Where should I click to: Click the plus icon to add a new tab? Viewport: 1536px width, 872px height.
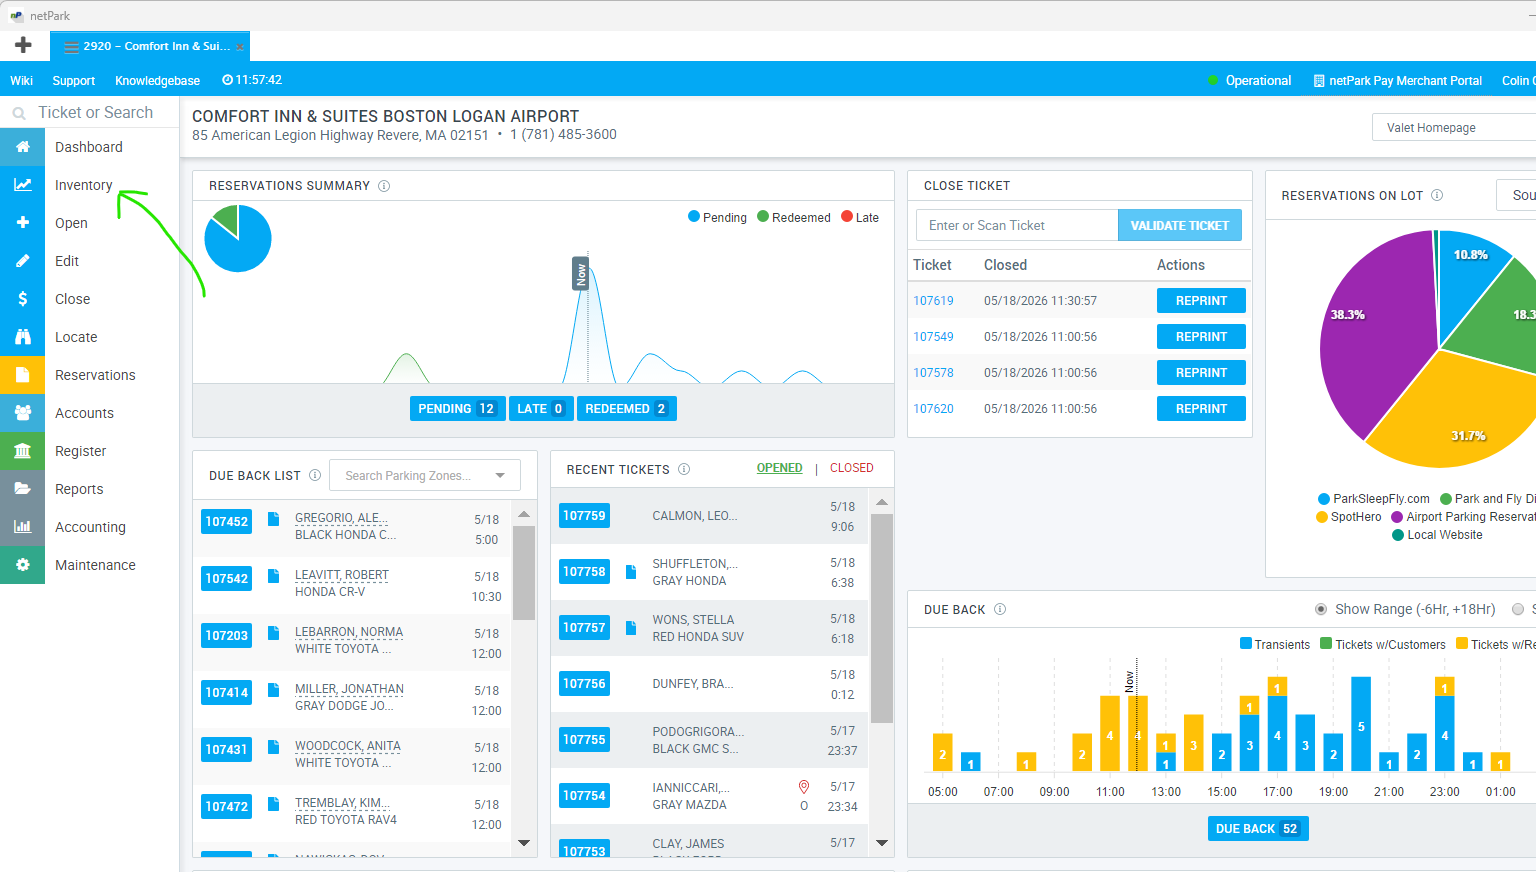pyautogui.click(x=23, y=45)
